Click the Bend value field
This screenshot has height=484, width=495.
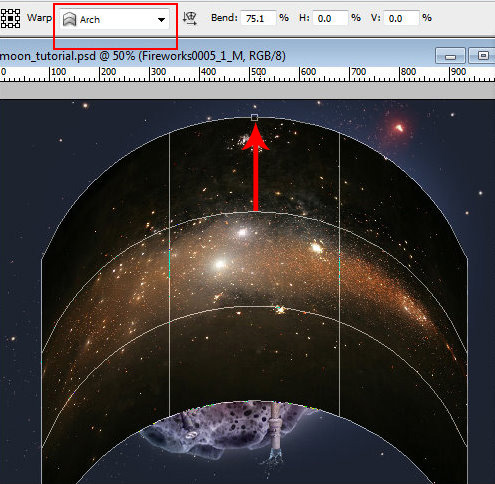[259, 18]
